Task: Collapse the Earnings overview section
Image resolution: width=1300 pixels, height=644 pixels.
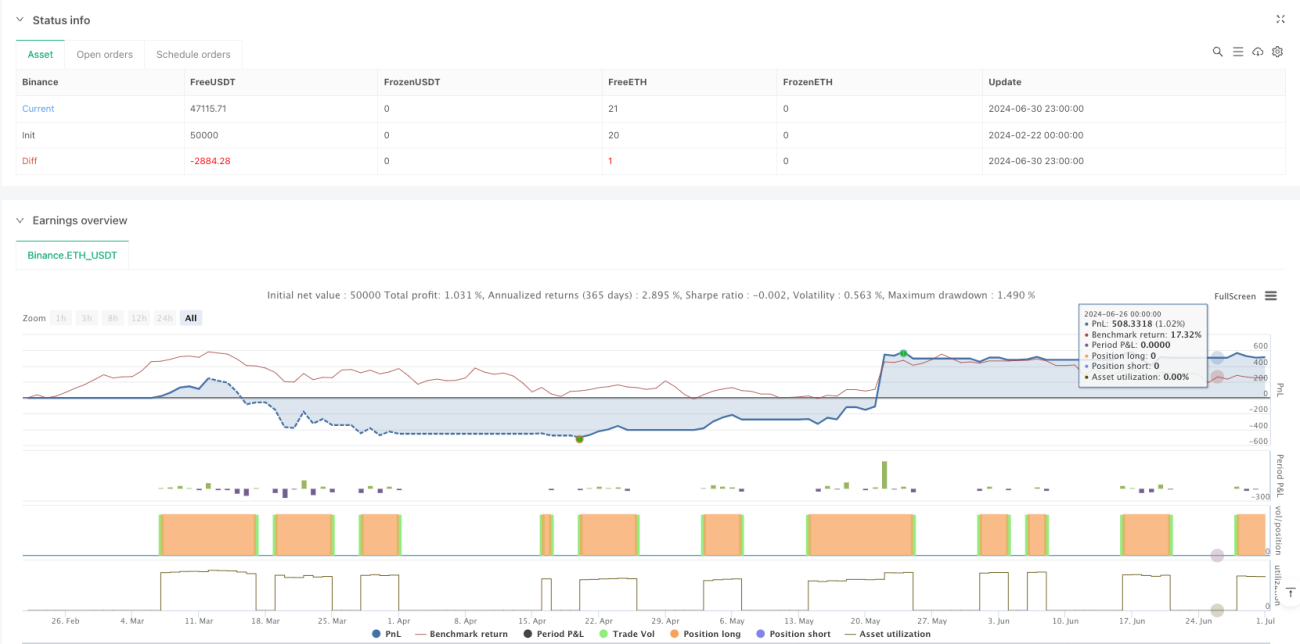Action: (20, 220)
